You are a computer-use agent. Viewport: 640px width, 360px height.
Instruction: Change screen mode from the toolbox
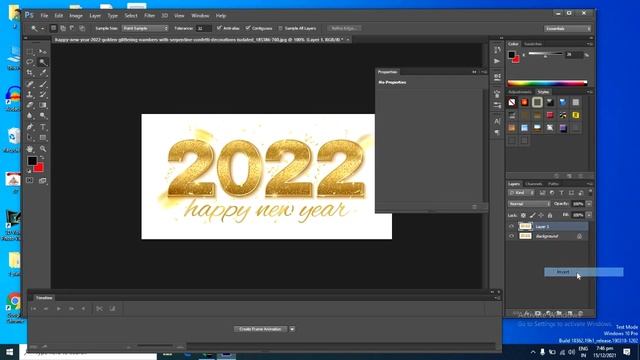coord(43,180)
